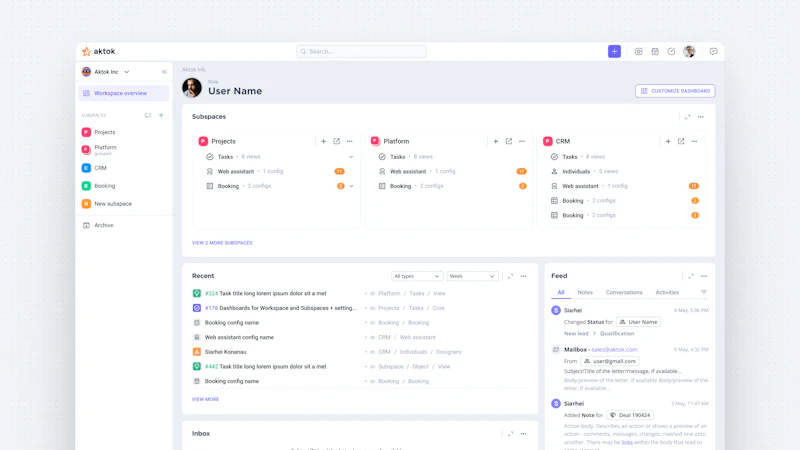This screenshot has height=450, width=800.
Task: Click the purple plus create button in header
Action: click(614, 52)
